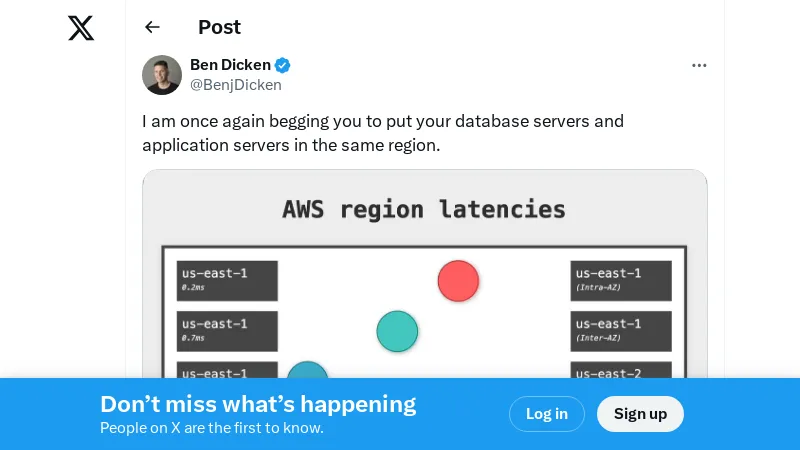Image resolution: width=800 pixels, height=450 pixels.
Task: Open the post's three-dot more menu
Action: point(699,66)
